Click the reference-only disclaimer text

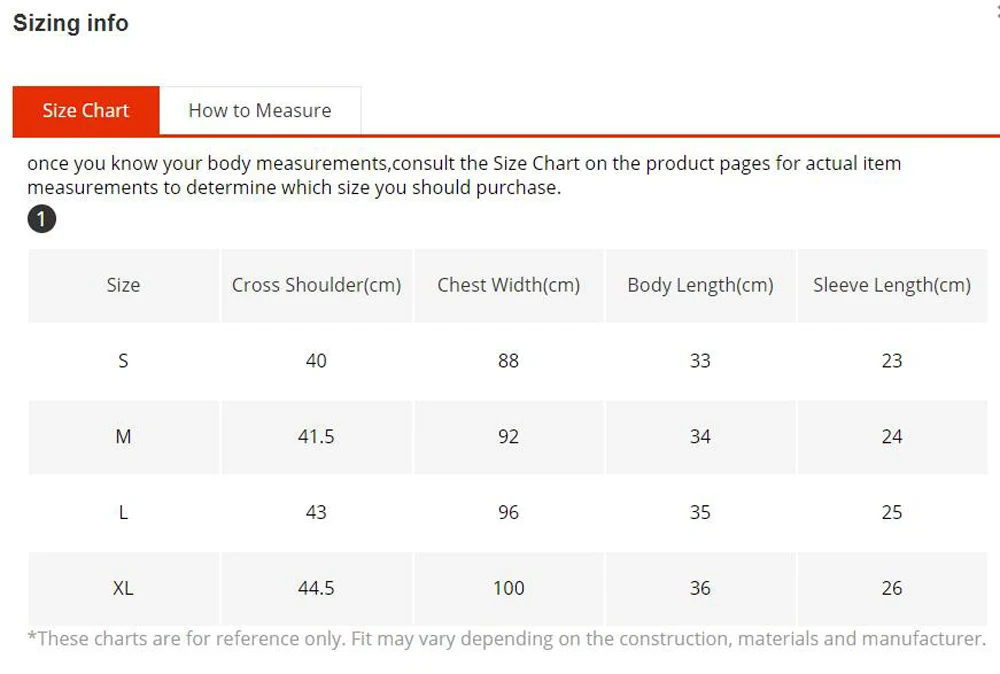point(506,639)
